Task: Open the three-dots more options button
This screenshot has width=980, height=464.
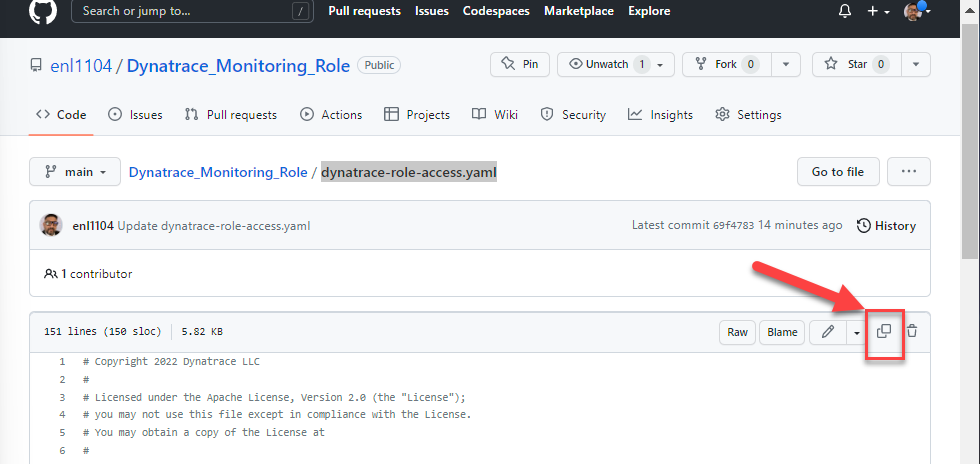Action: pyautogui.click(x=908, y=172)
